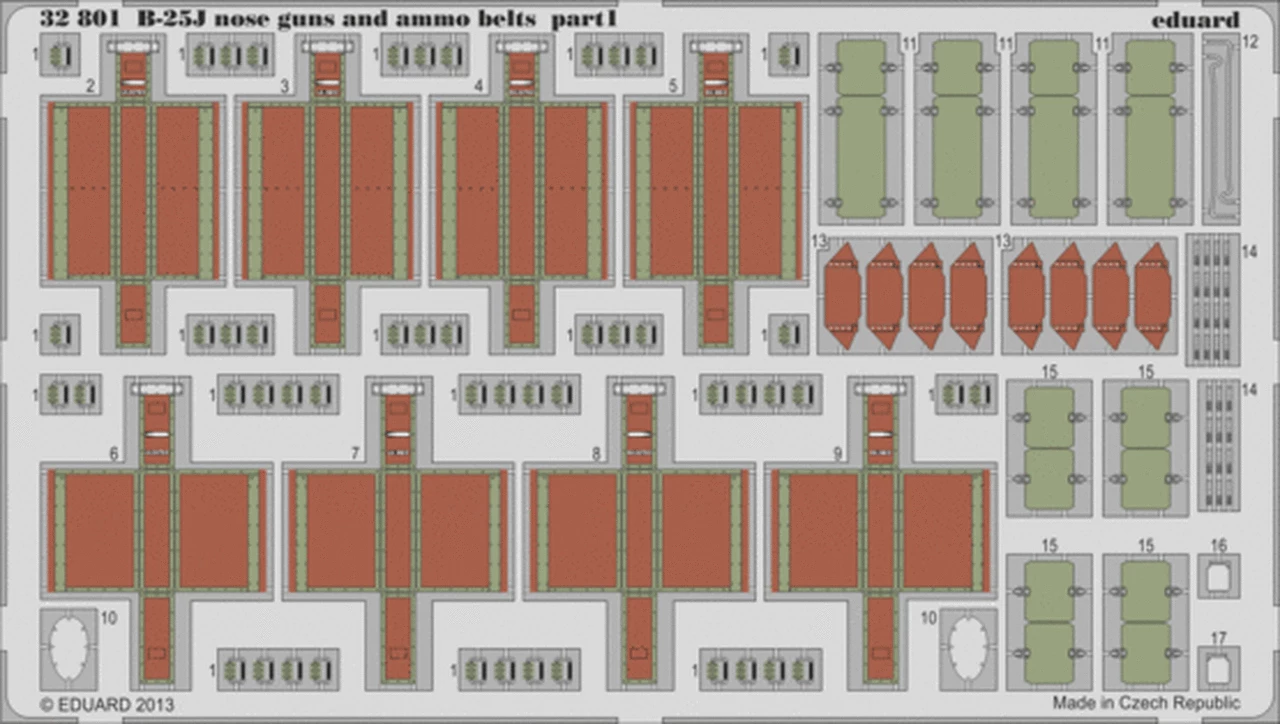The width and height of the screenshot is (1280, 724).
Task: Click the leftmost green panel numbered 11
Action: click(x=861, y=129)
